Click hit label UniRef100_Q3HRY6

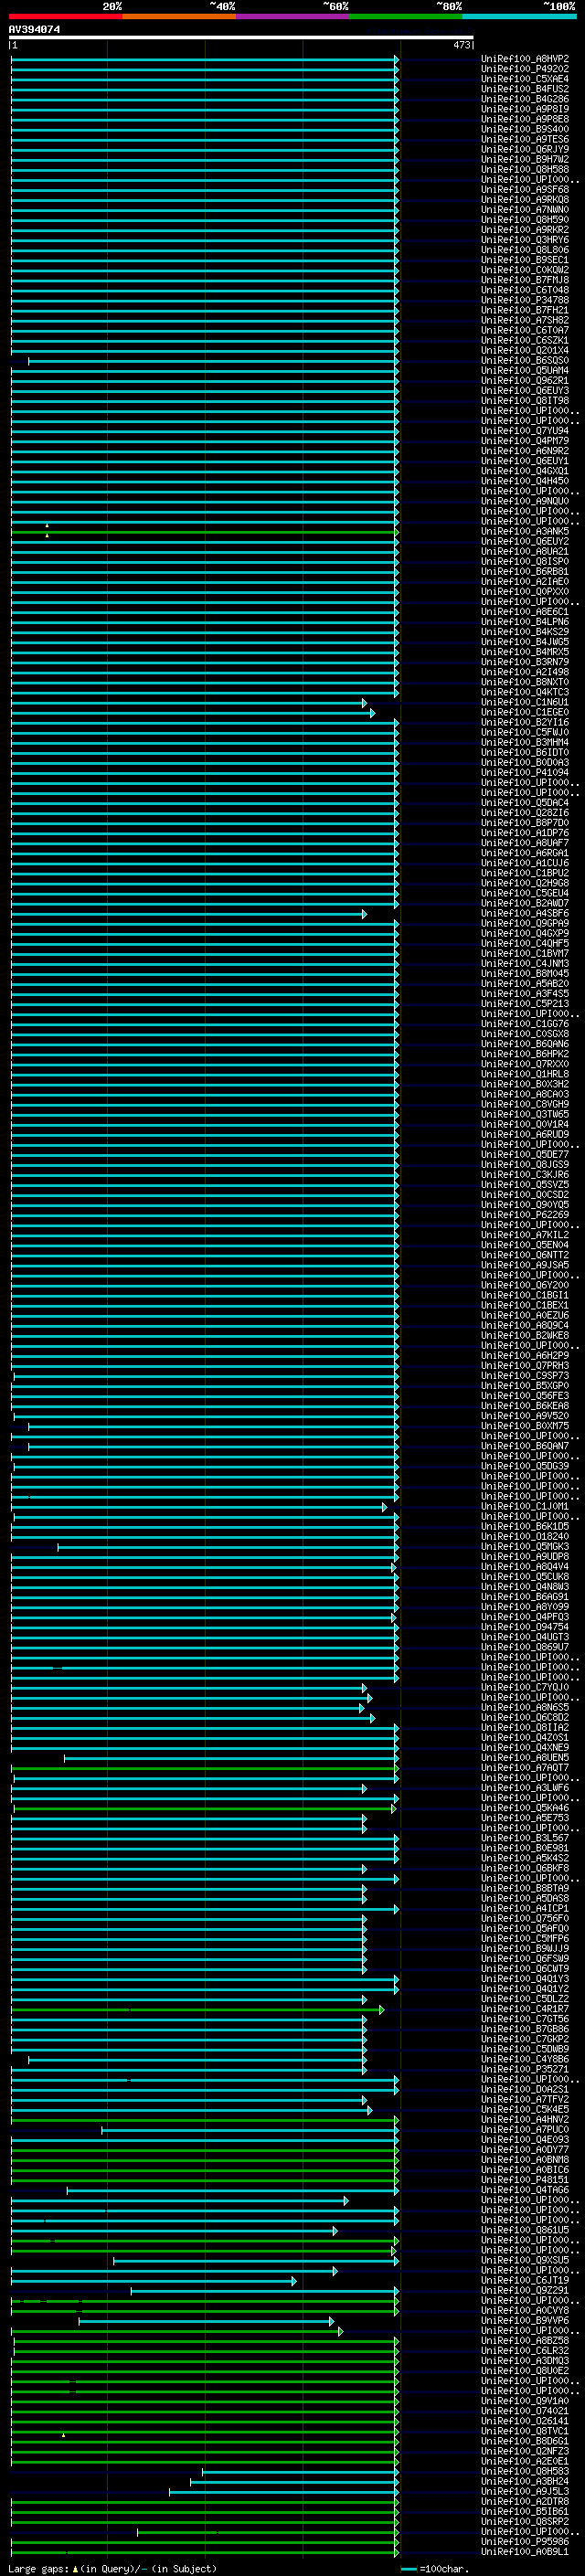tap(525, 240)
